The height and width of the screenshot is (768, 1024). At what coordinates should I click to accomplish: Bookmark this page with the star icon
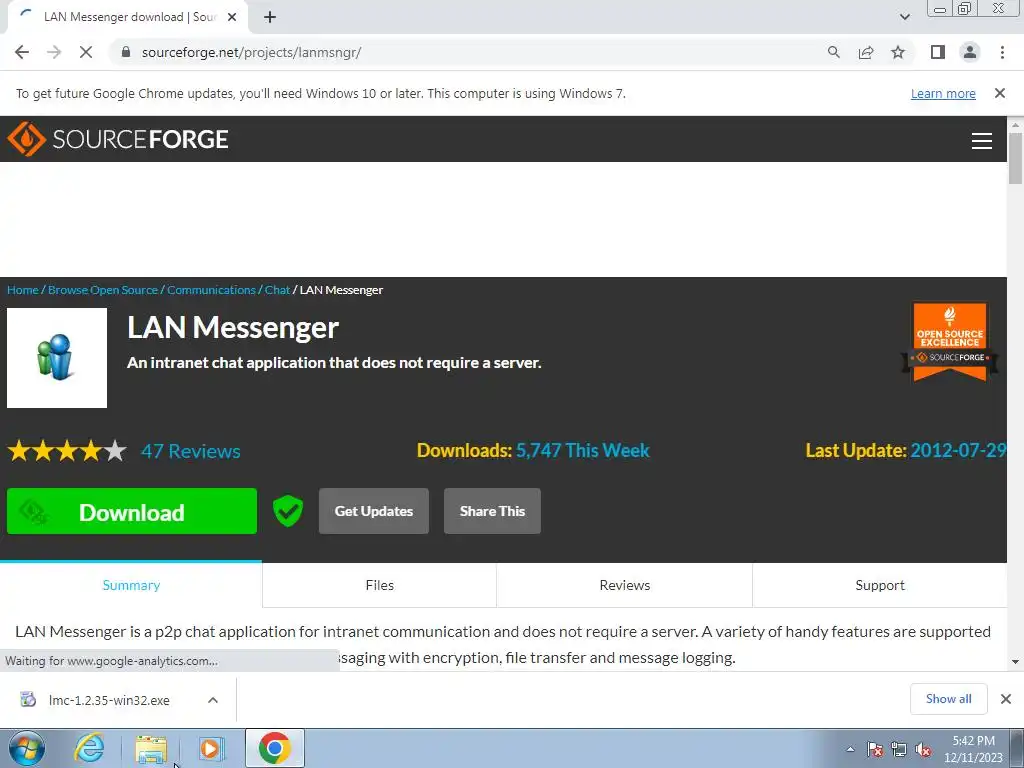898,52
